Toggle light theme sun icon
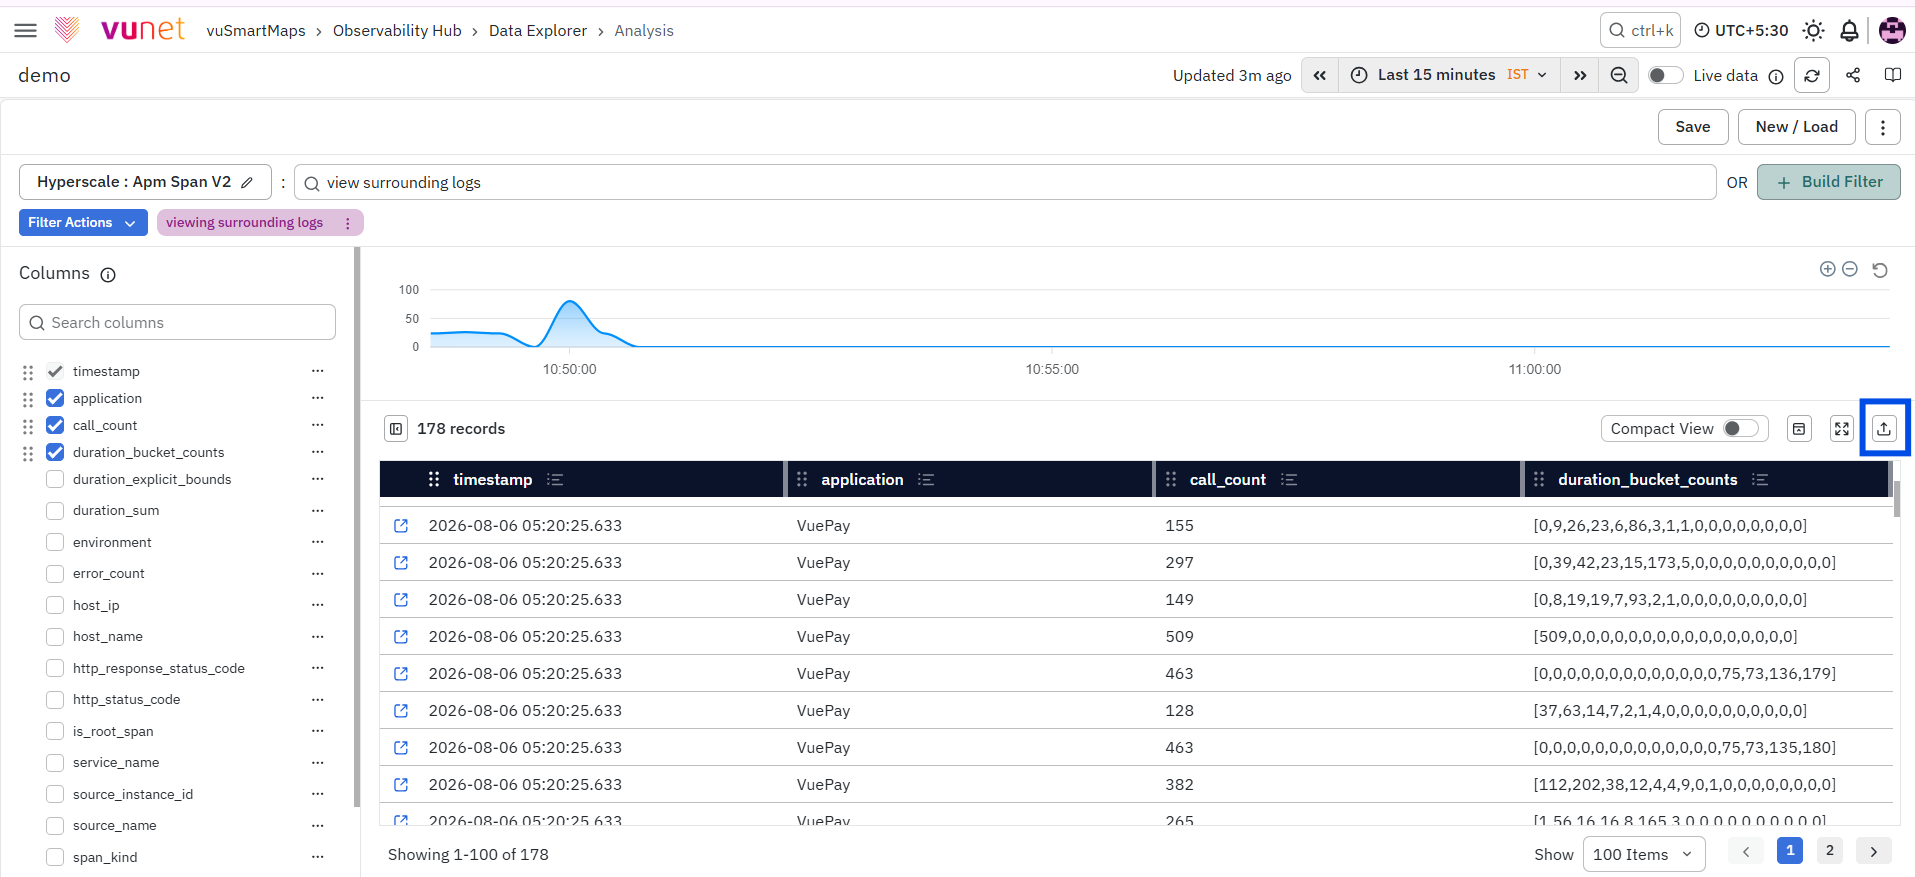 coord(1813,31)
